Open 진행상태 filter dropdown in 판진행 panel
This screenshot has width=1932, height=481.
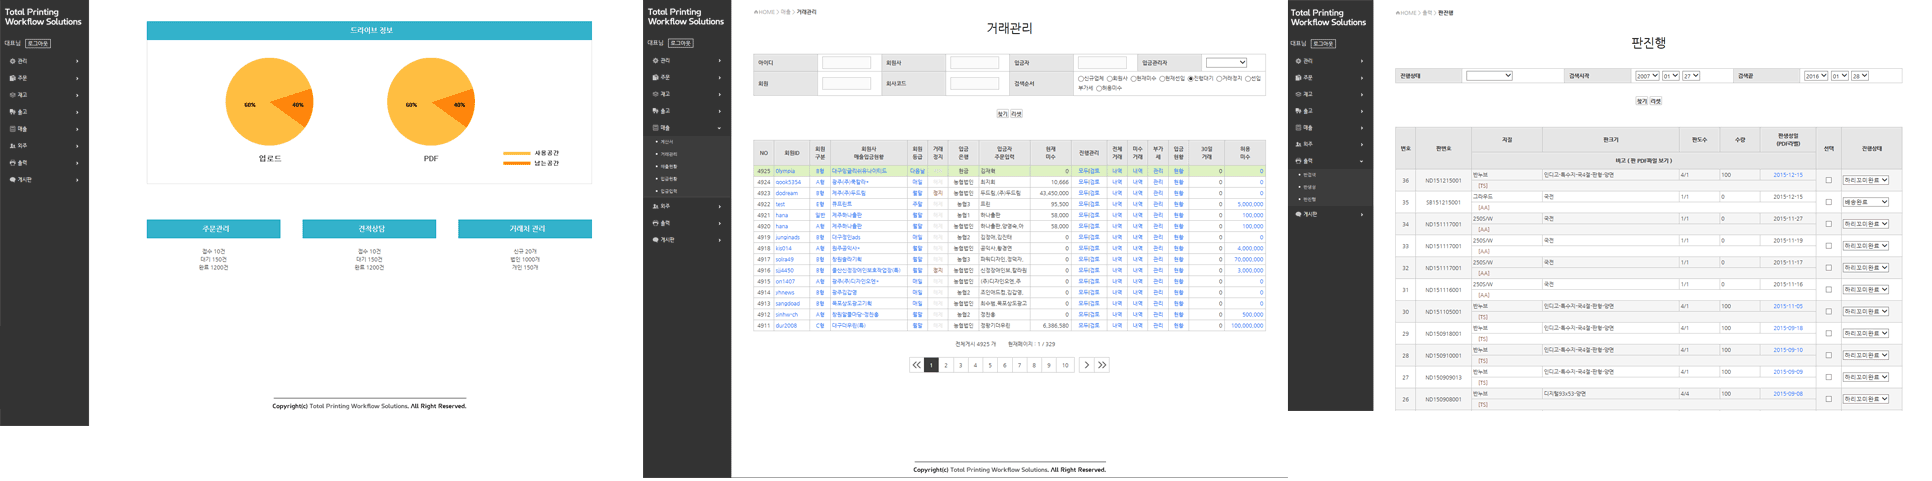click(x=1488, y=76)
